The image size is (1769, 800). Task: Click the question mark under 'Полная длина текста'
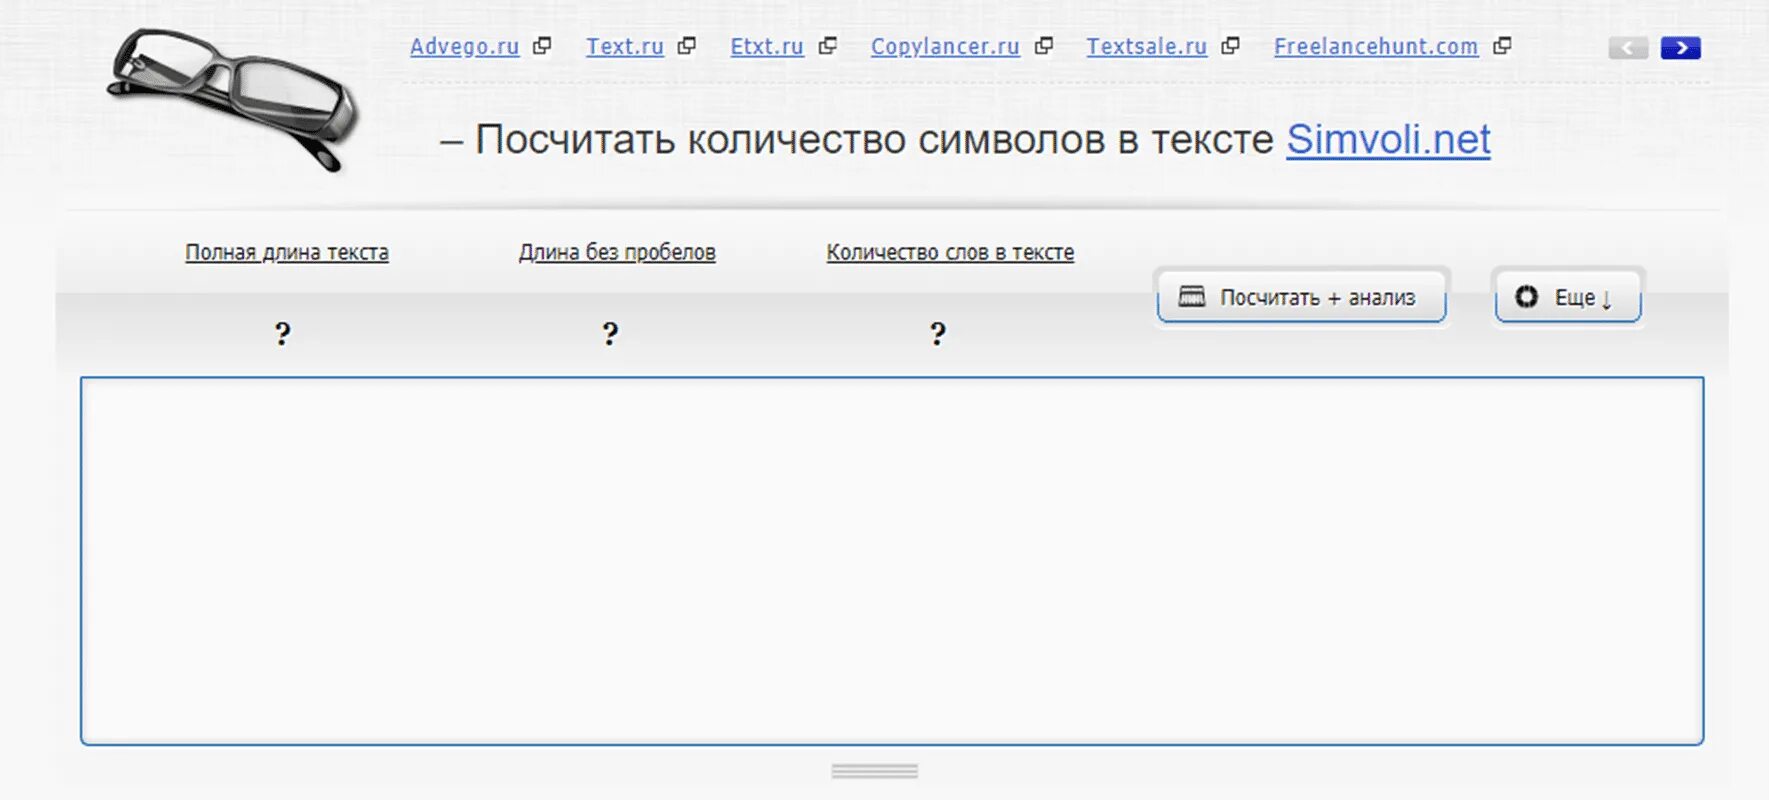[283, 333]
